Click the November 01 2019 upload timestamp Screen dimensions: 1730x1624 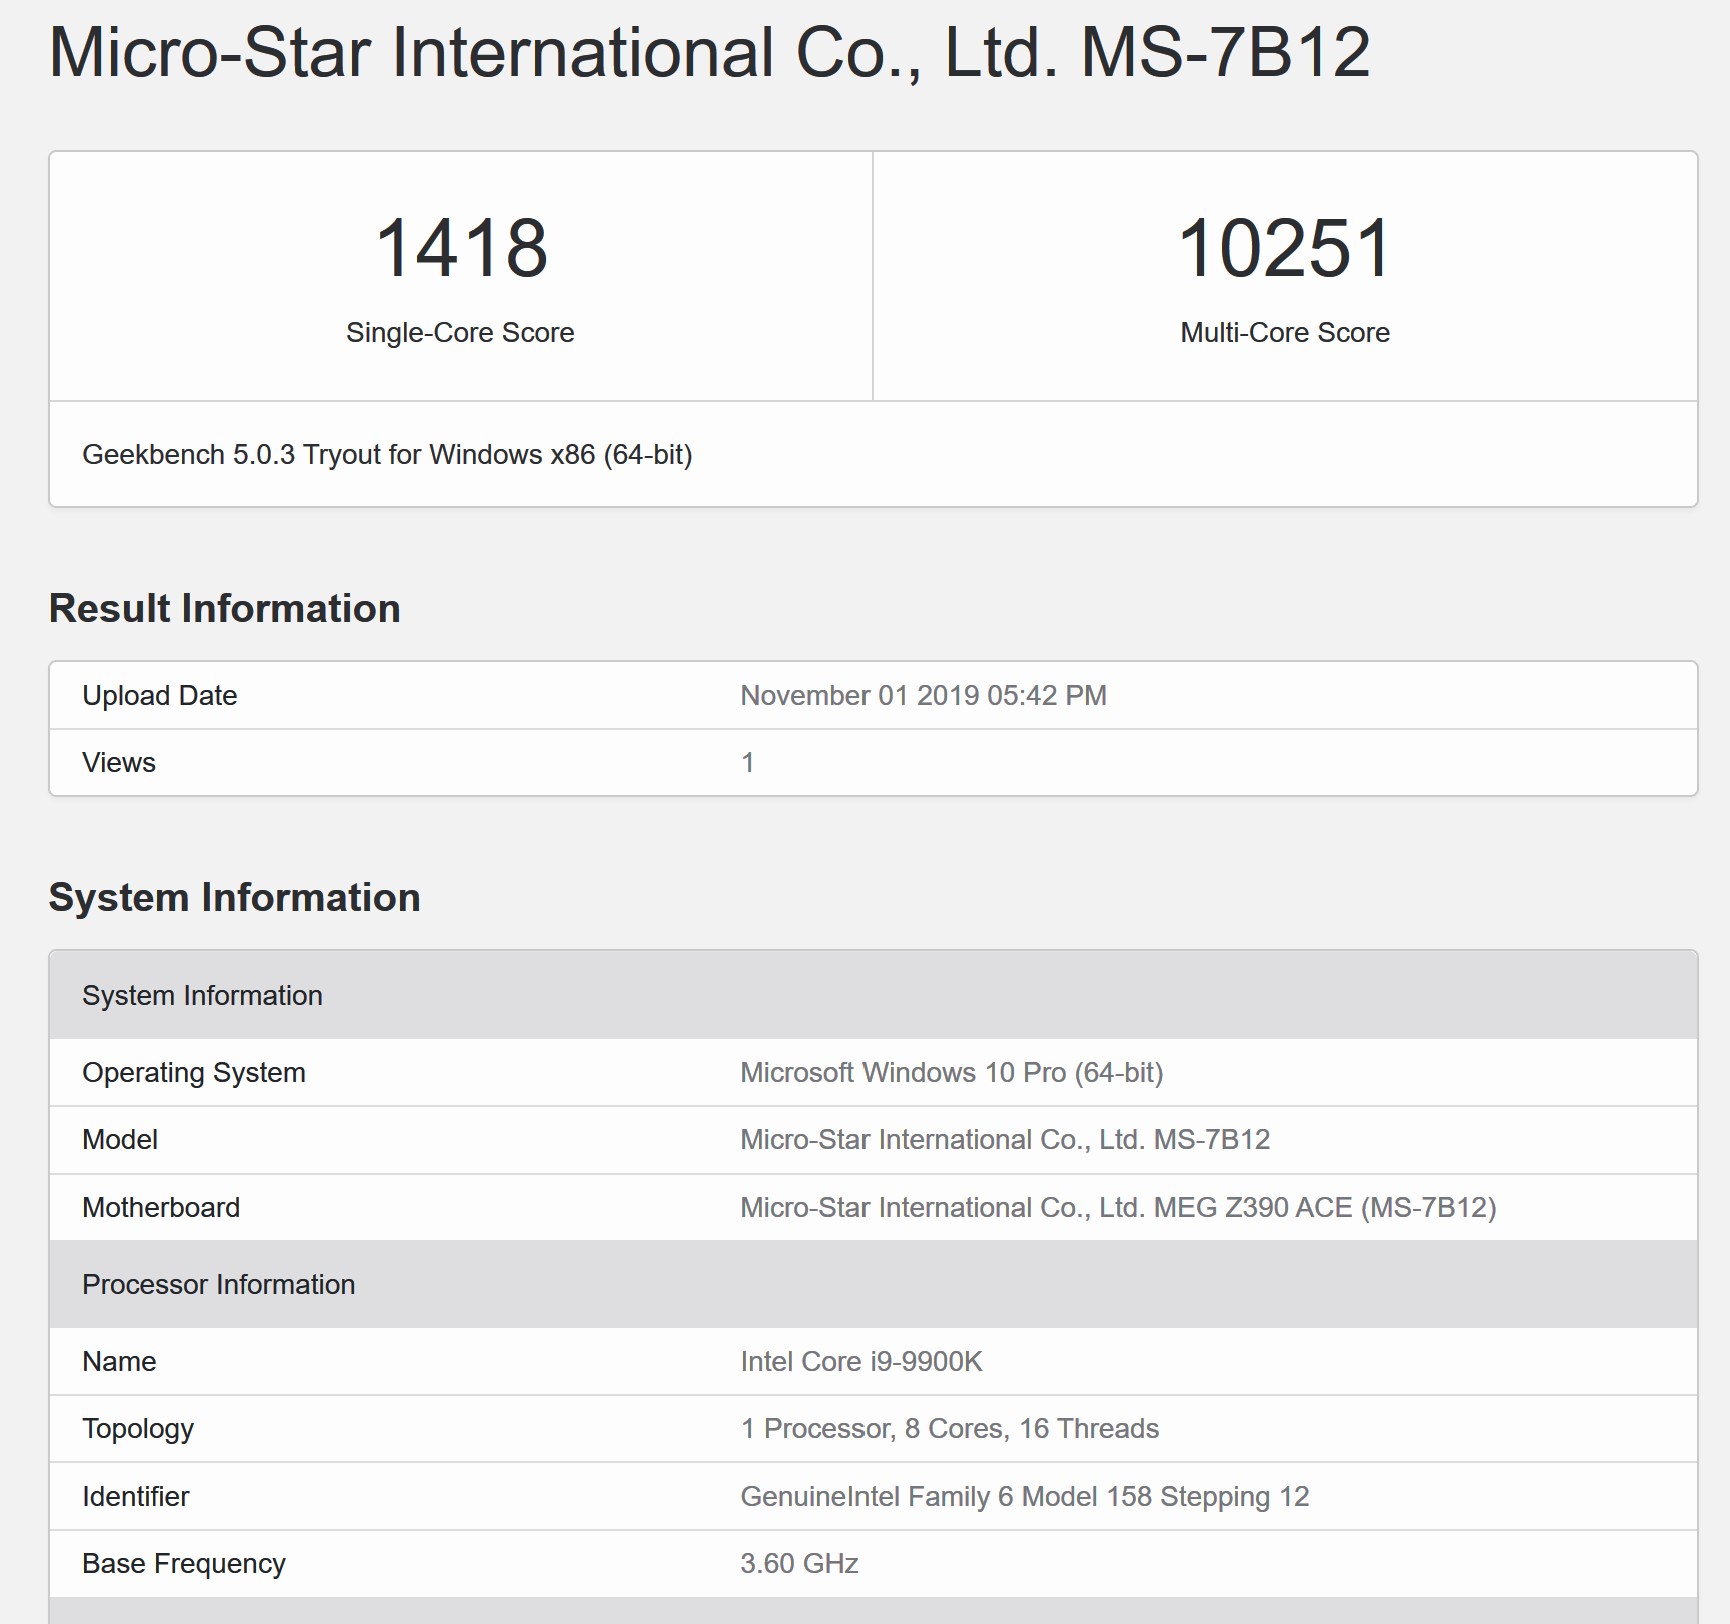(922, 694)
